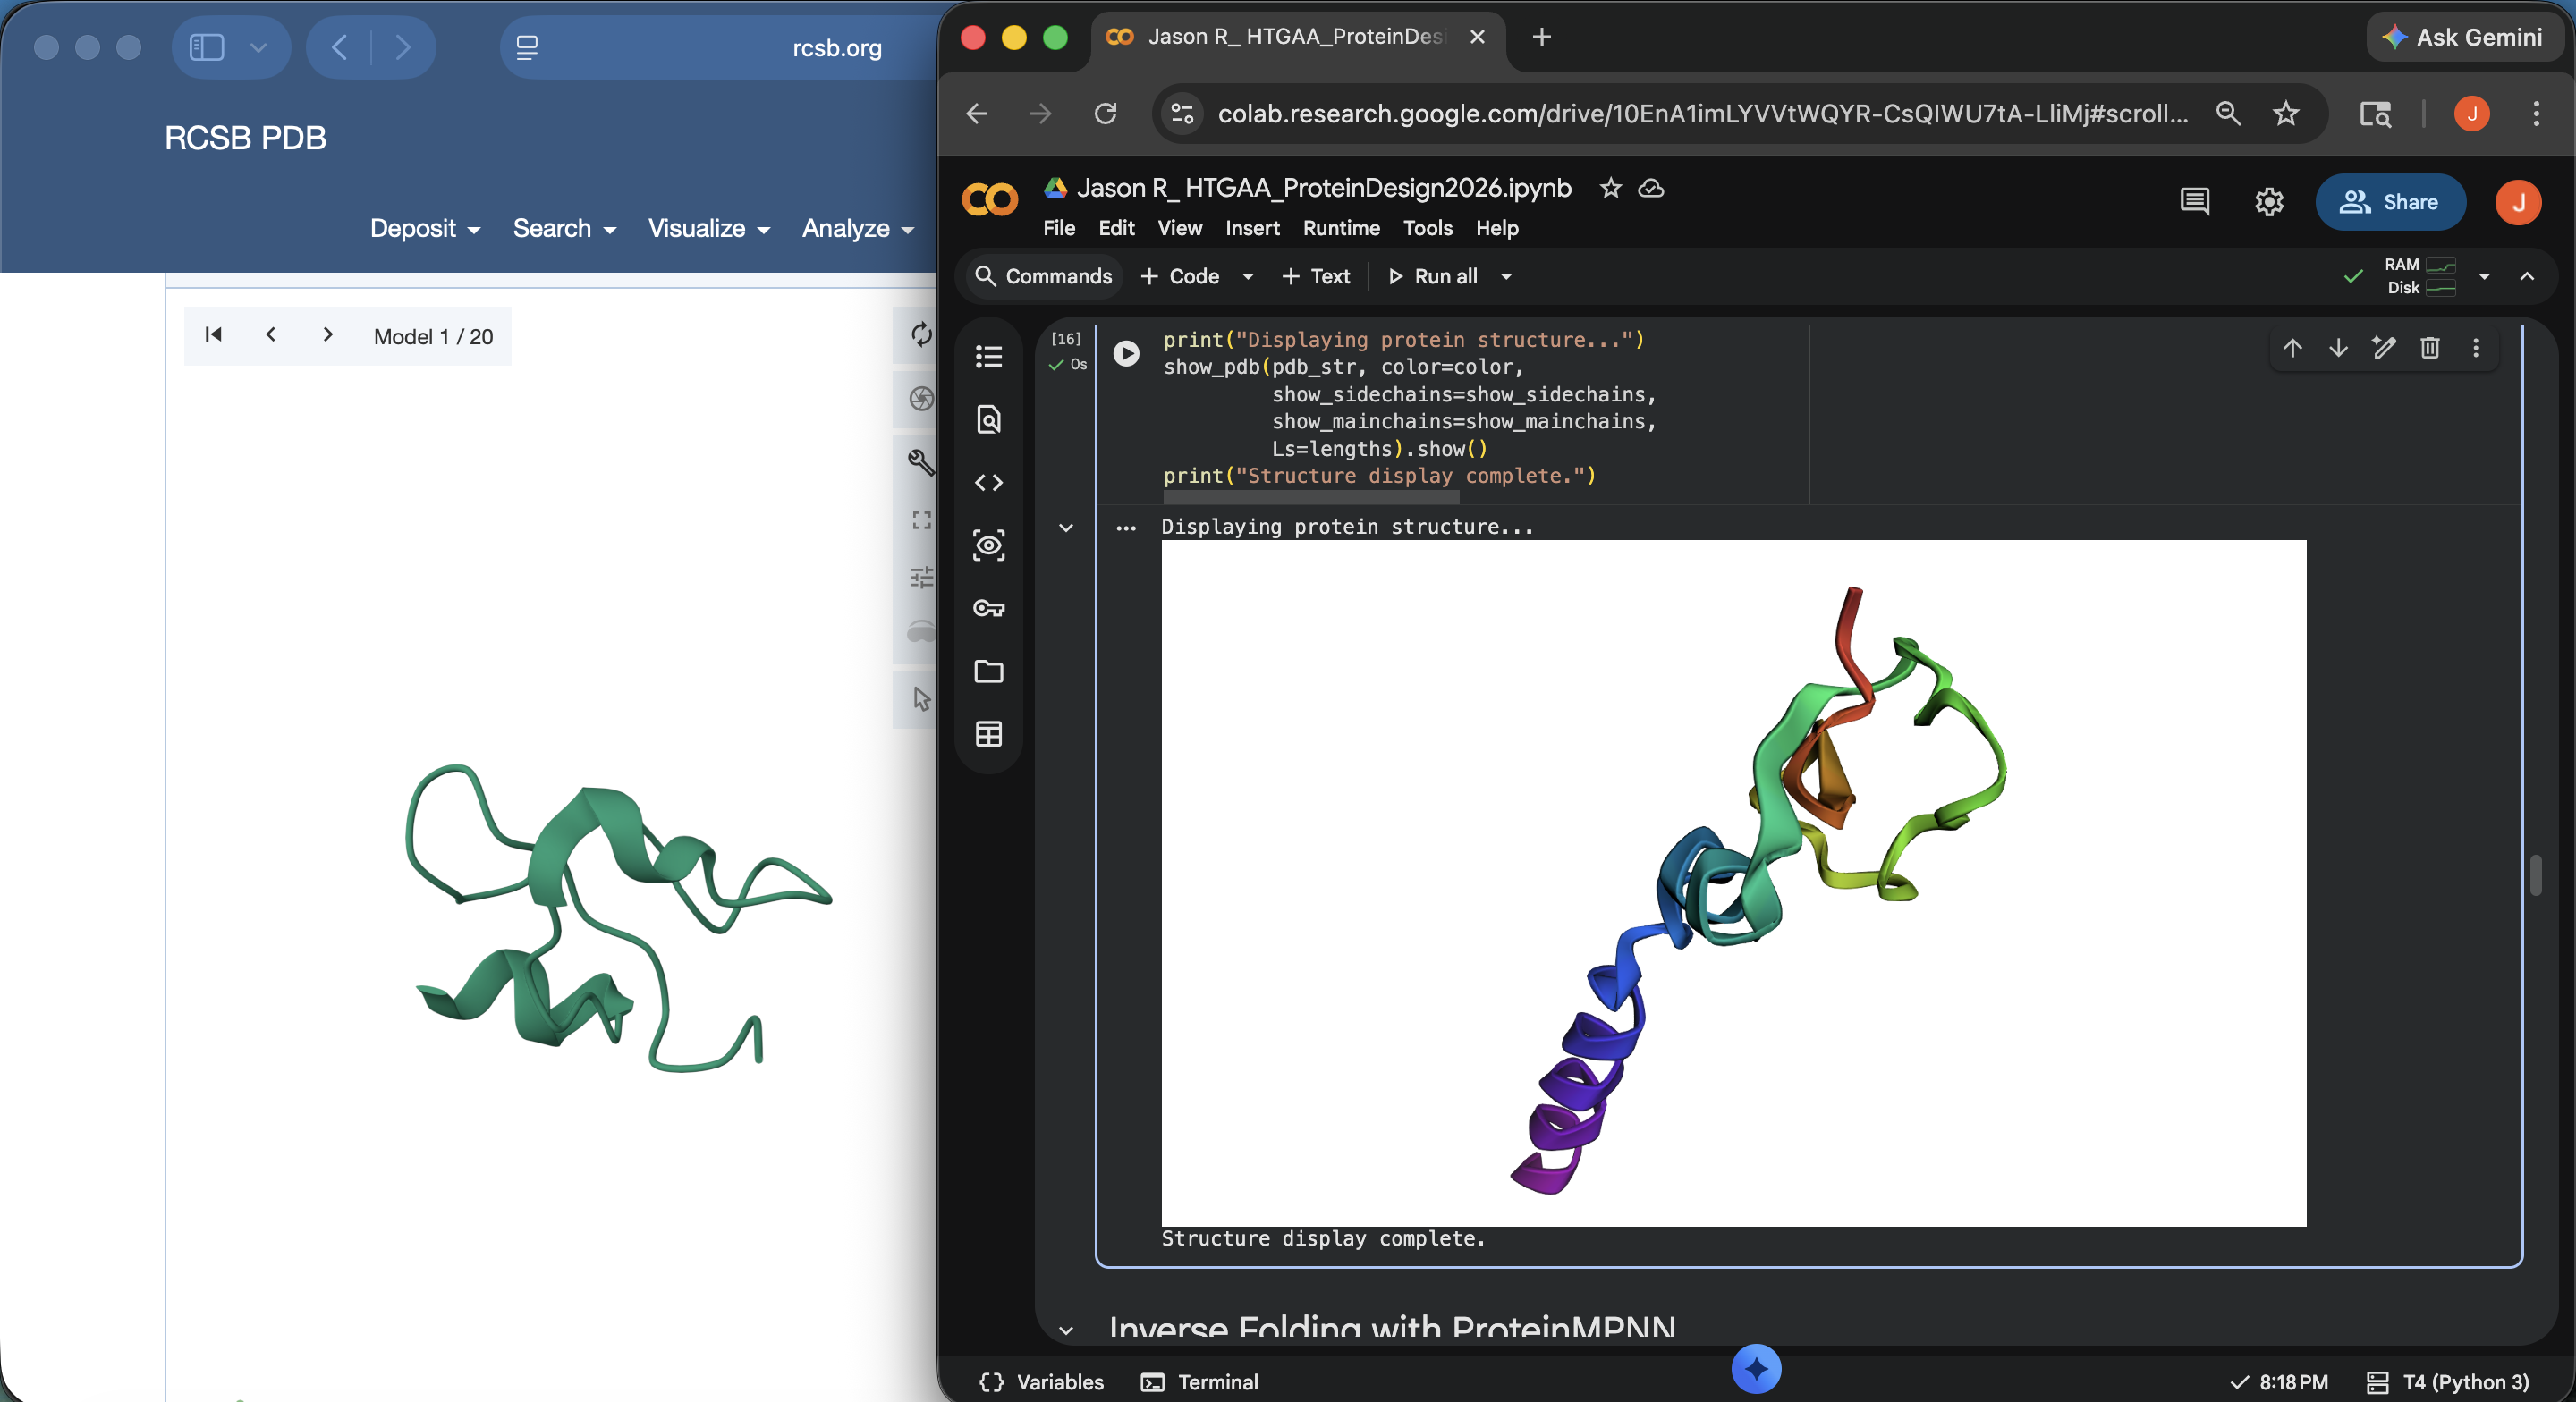Delete the current cell

click(x=2430, y=348)
